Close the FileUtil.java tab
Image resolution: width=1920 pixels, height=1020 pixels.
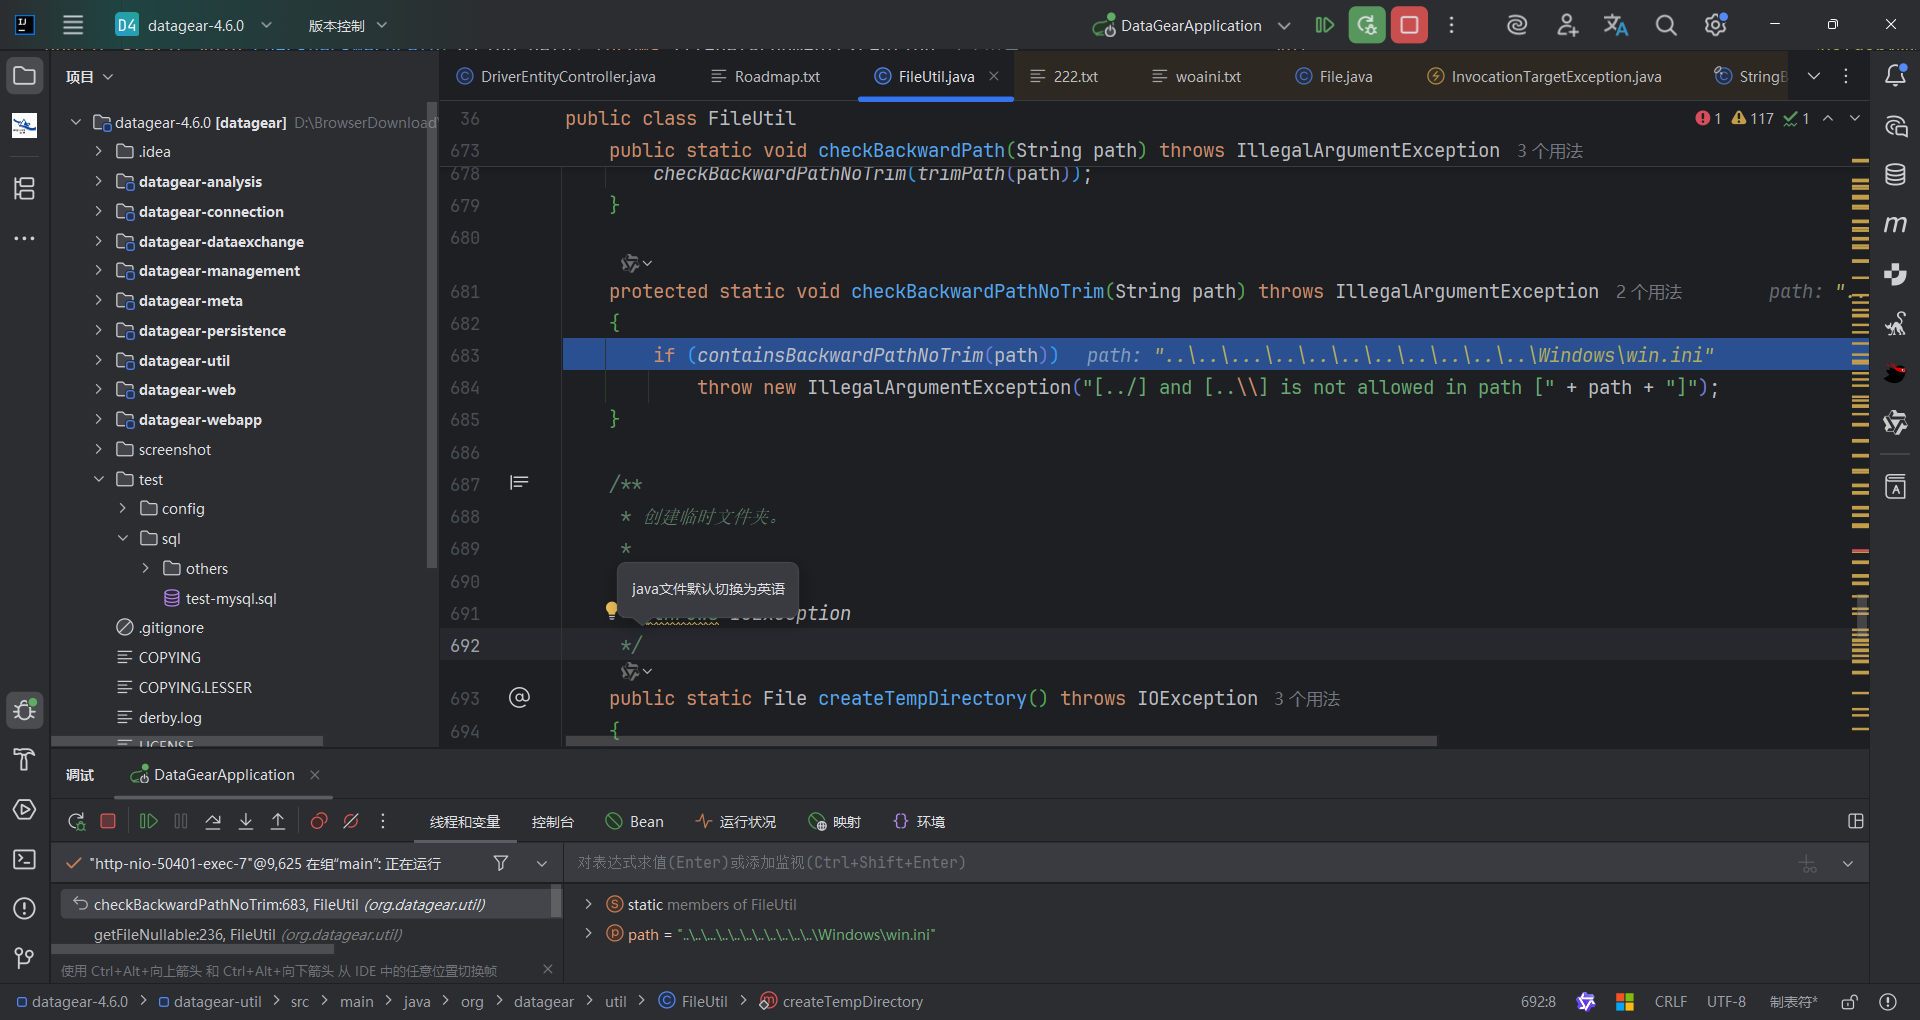point(994,76)
